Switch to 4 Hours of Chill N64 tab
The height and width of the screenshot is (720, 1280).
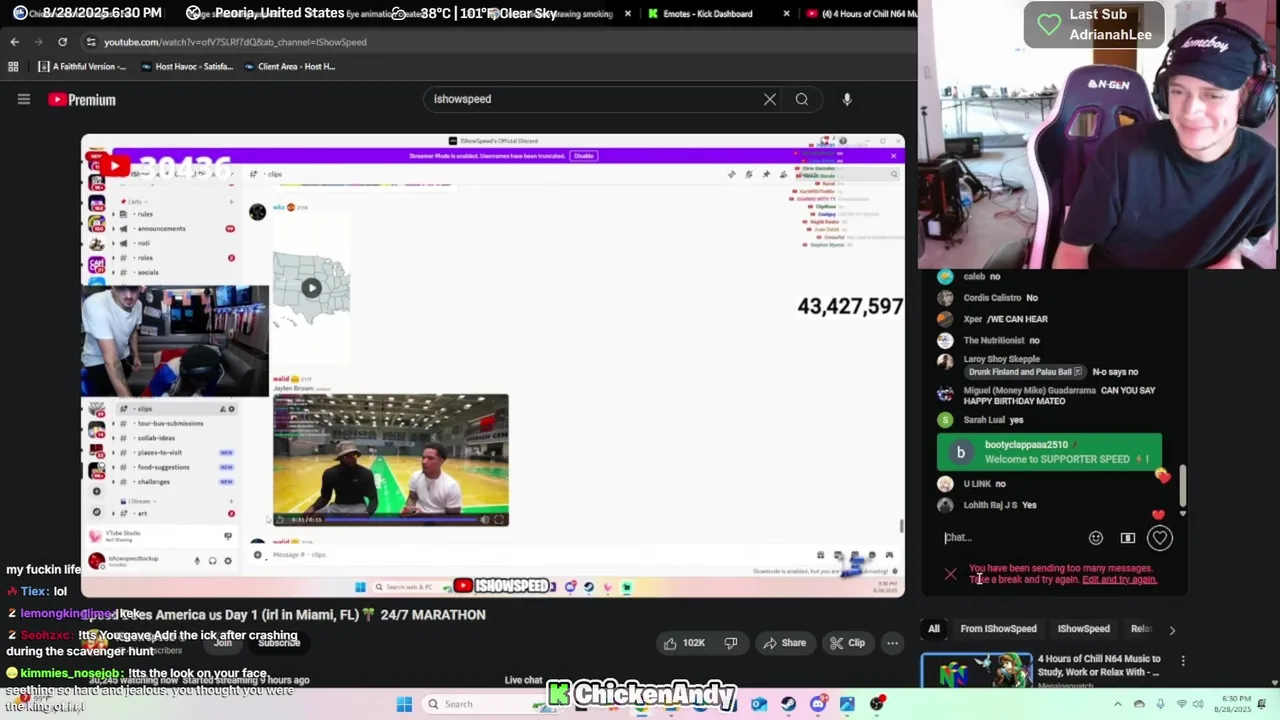[x=861, y=14]
